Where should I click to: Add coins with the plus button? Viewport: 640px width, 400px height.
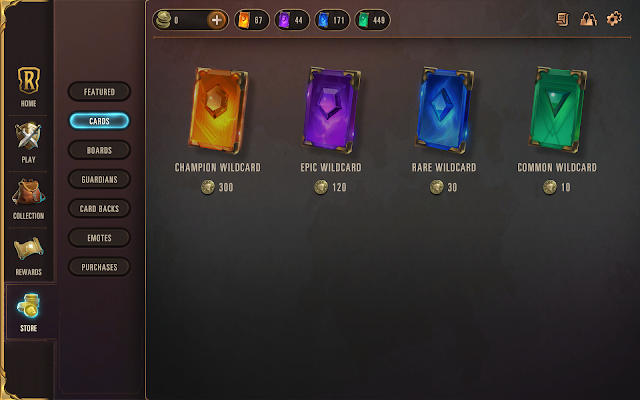[217, 20]
